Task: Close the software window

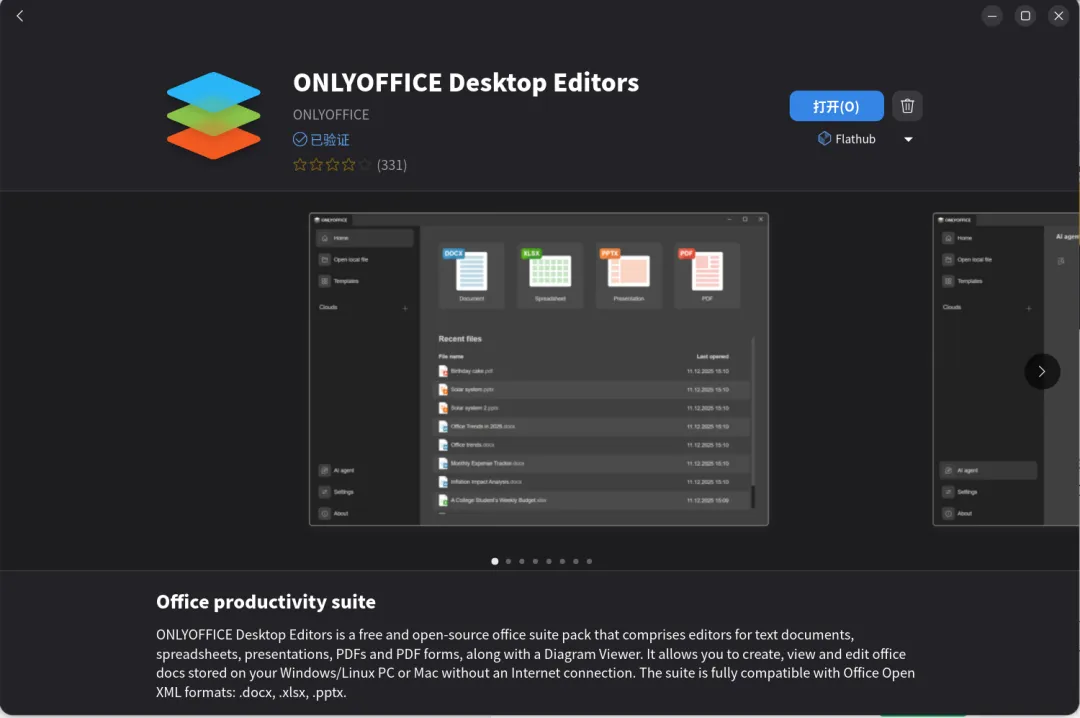Action: tap(1059, 16)
